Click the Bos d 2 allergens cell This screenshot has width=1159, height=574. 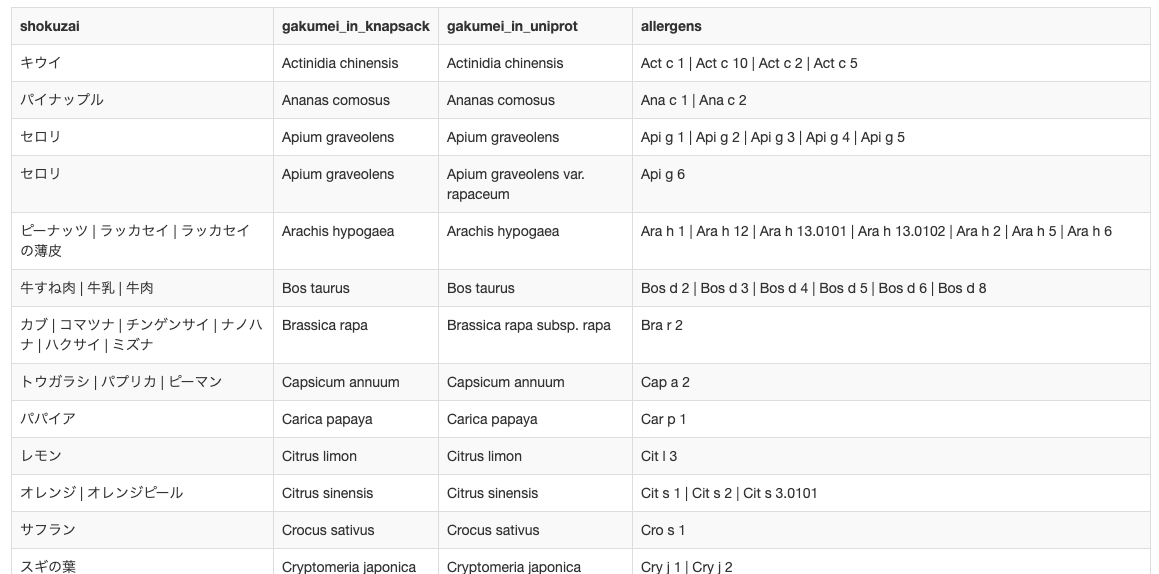pyautogui.click(x=813, y=288)
